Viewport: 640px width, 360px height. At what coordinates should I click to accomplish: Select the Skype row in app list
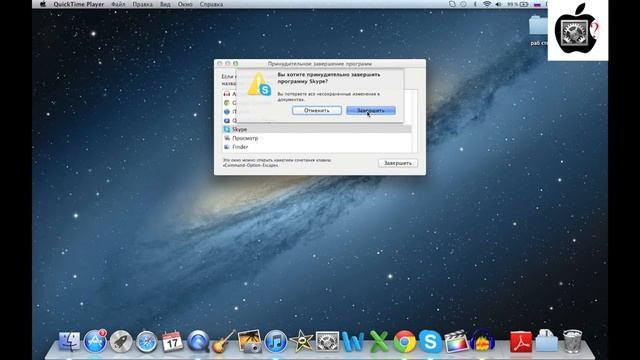pos(317,129)
